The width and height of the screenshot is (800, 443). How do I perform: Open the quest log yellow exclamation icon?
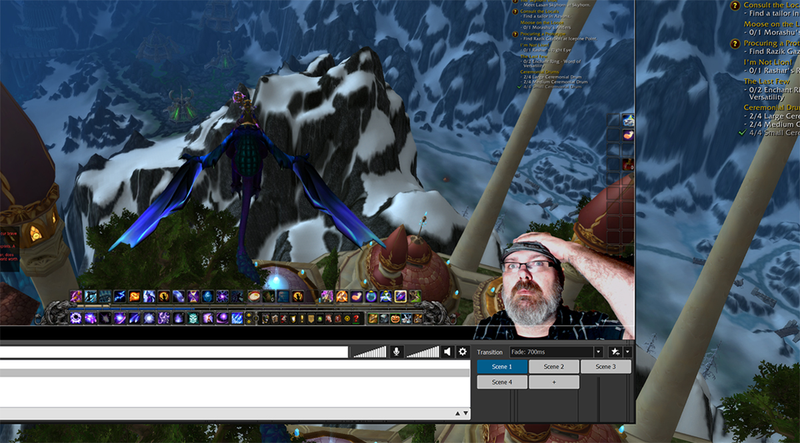click(302, 318)
